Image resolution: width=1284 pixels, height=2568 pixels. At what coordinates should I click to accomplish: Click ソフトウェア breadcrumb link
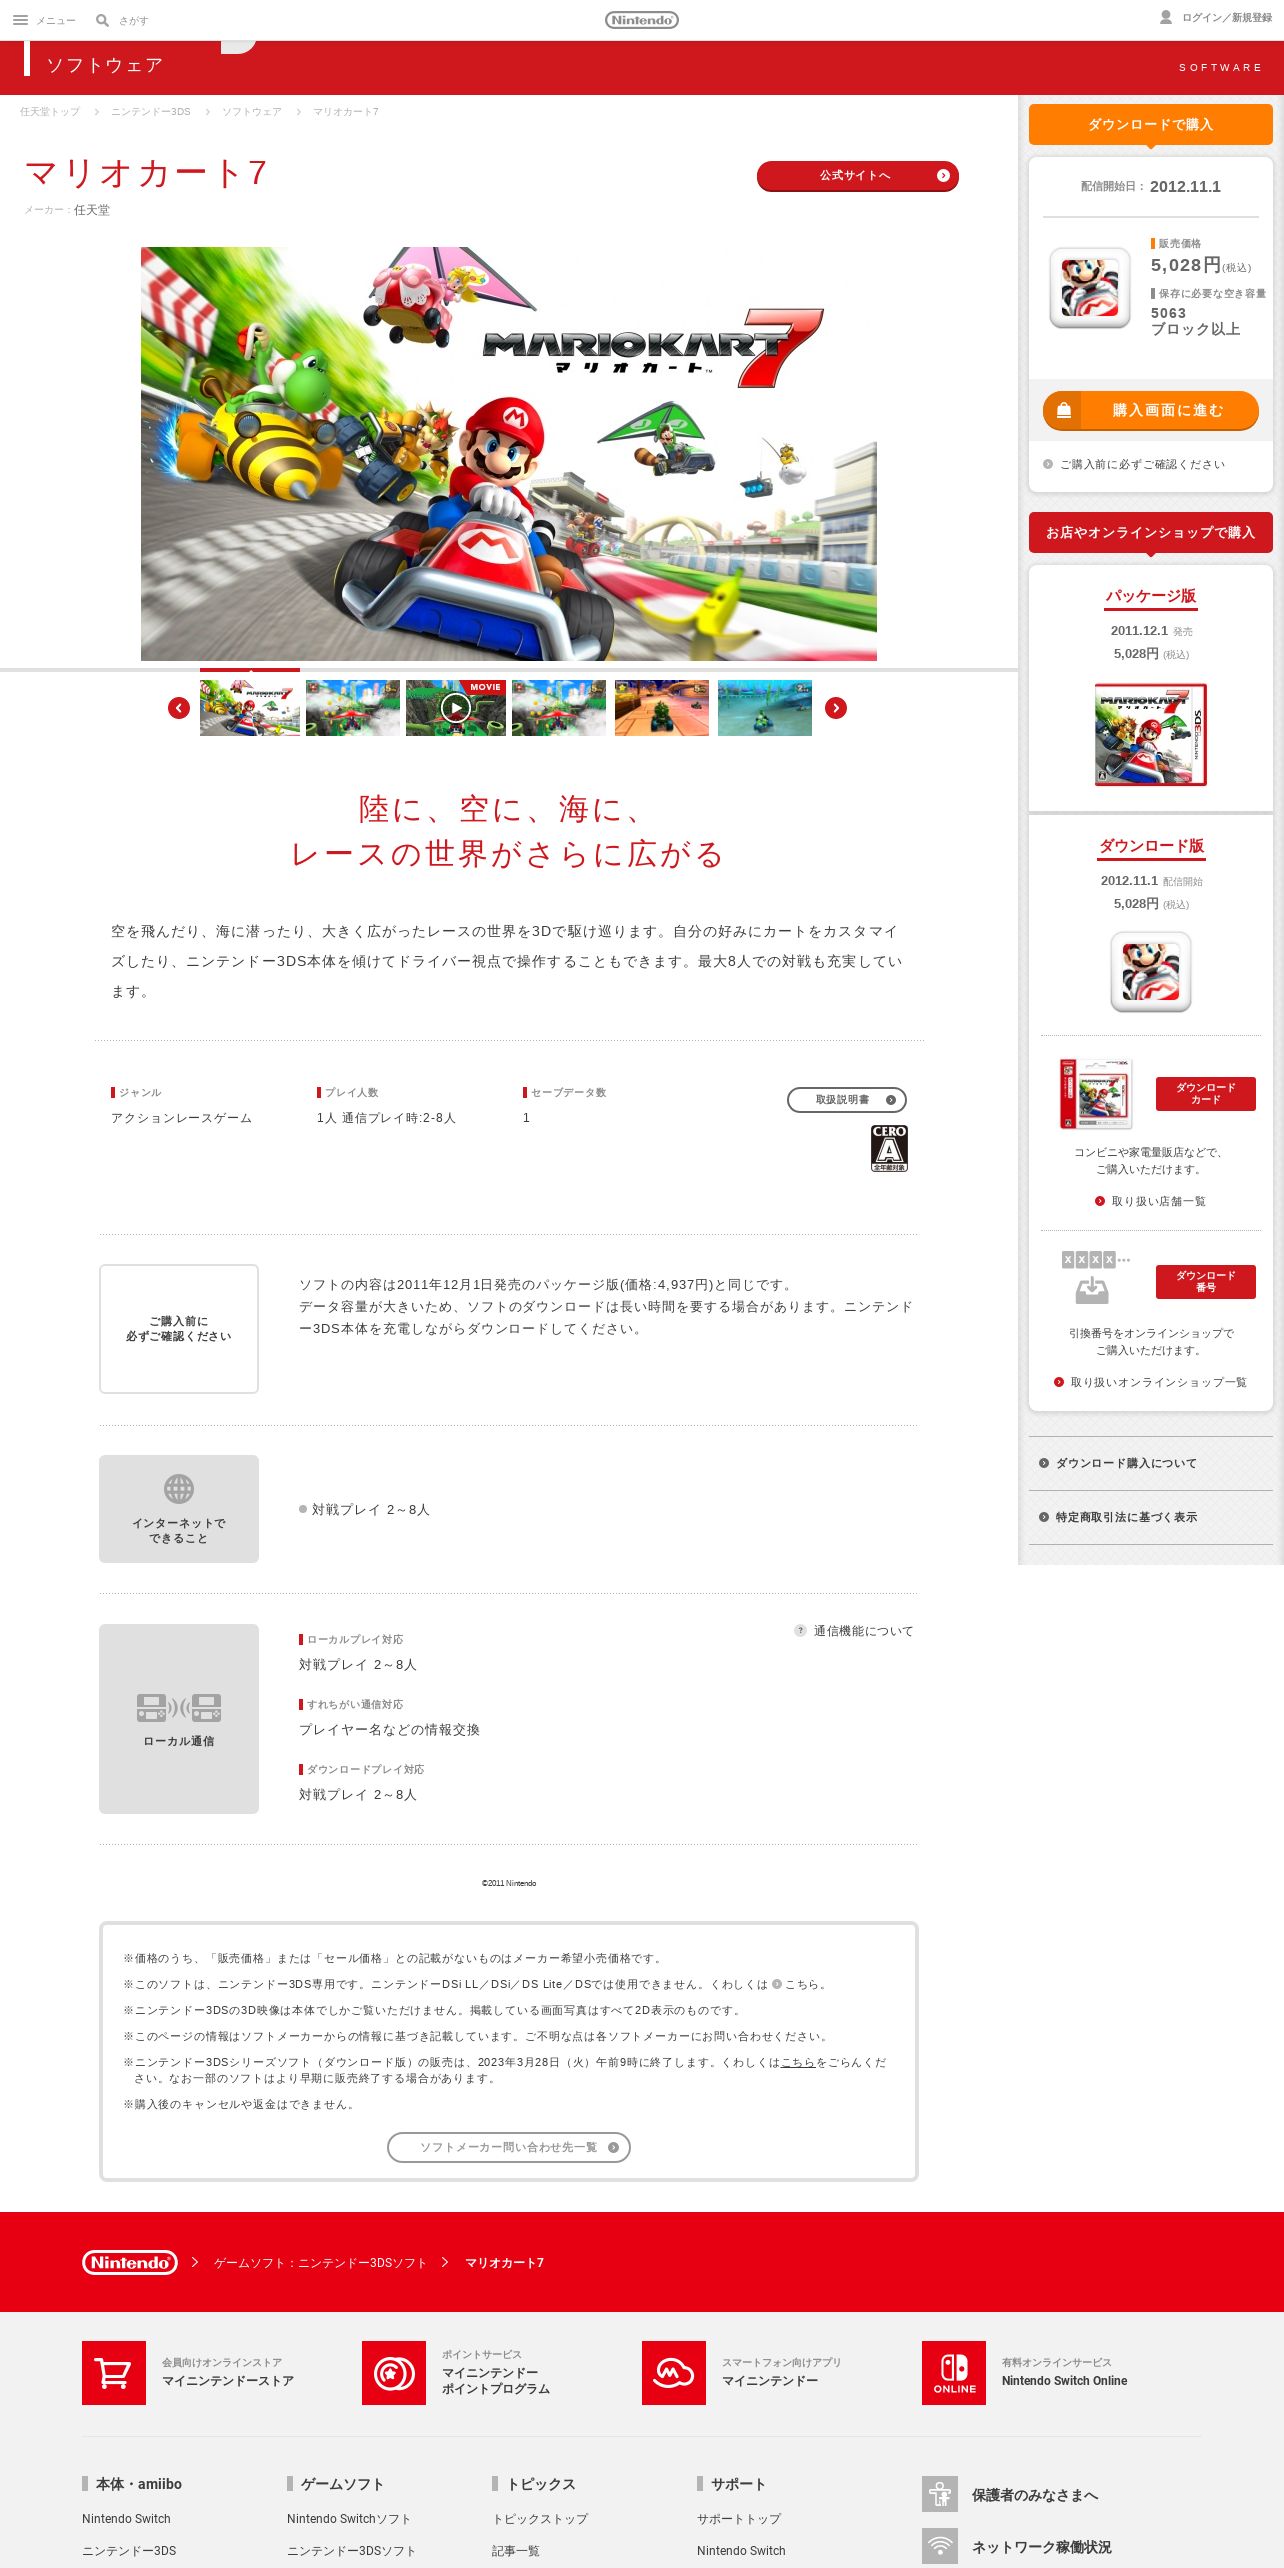252,112
